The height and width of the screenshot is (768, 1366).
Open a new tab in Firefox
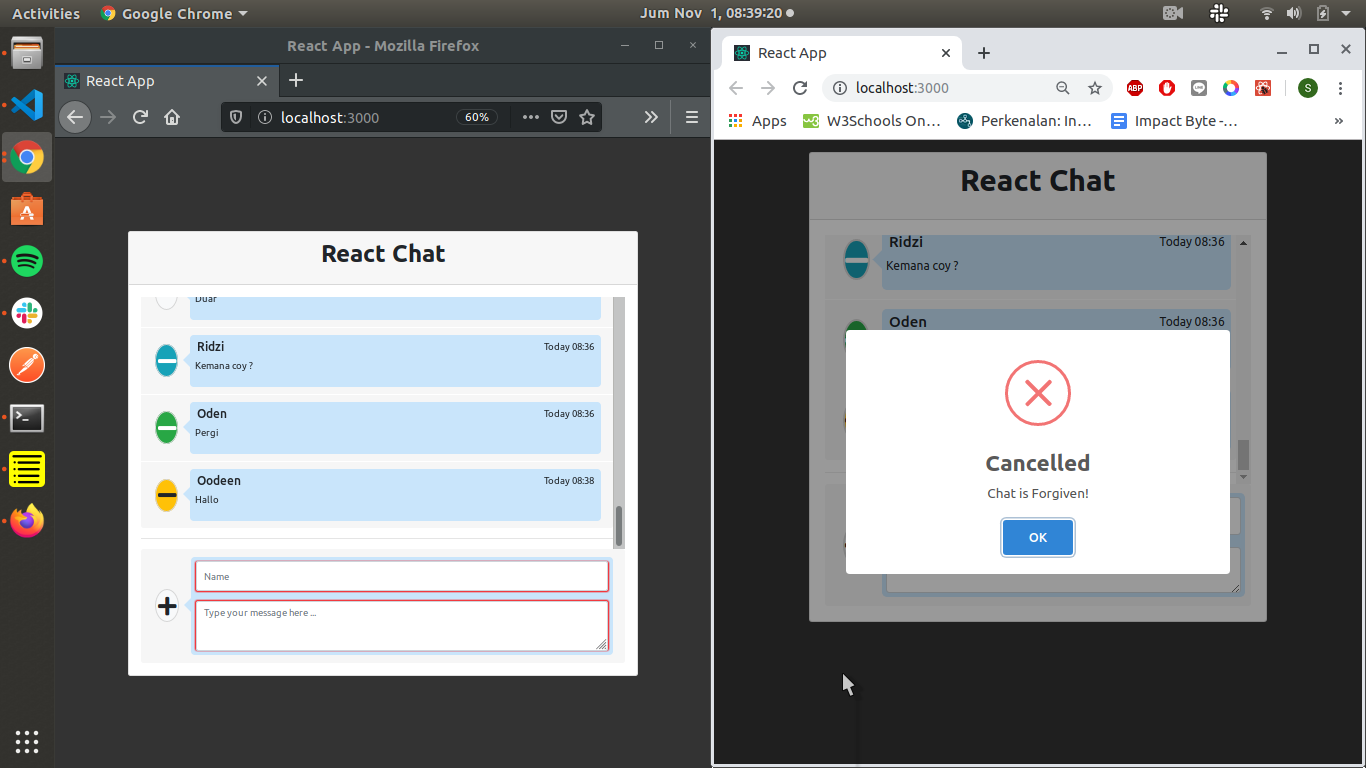[x=296, y=81]
